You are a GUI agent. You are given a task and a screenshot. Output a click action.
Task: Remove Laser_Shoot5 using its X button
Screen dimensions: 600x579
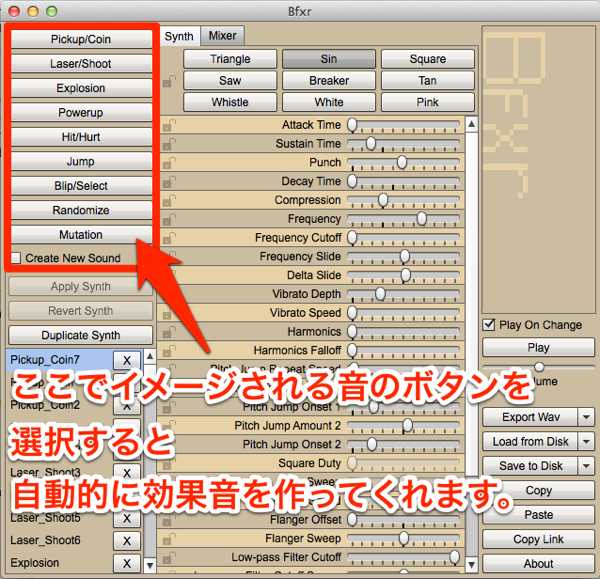(x=127, y=519)
